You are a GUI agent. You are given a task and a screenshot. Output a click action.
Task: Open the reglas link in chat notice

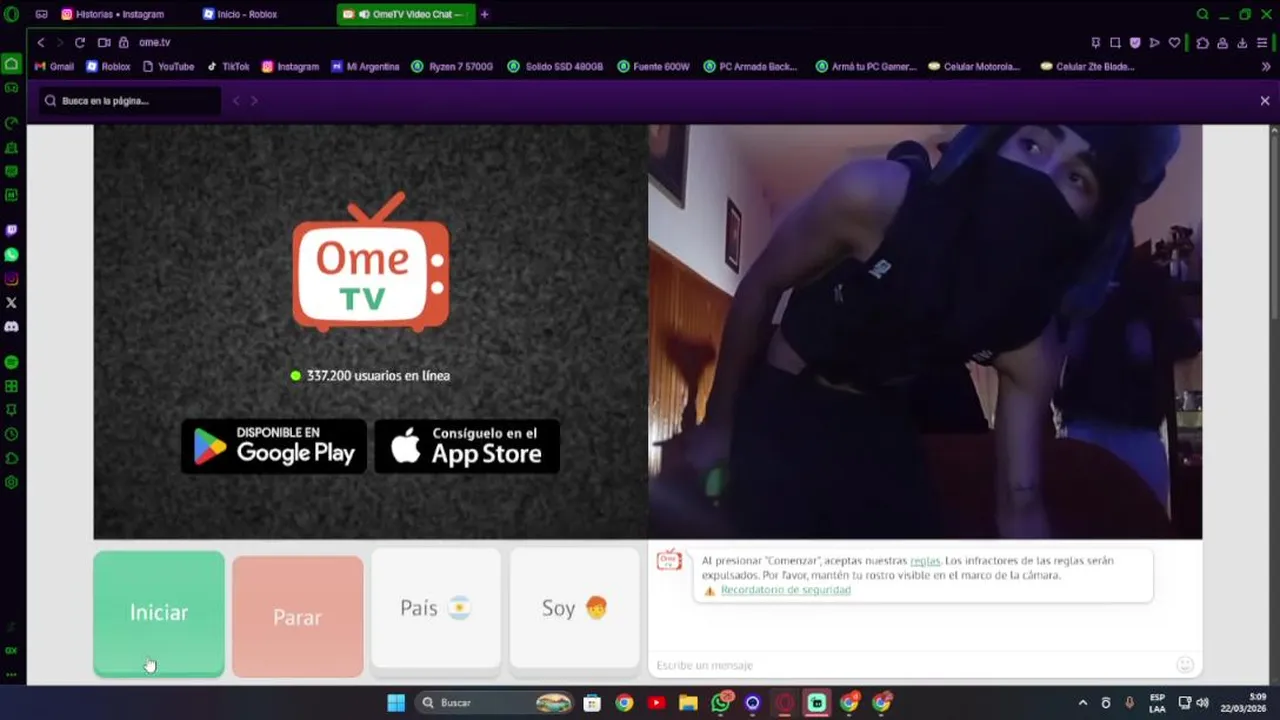pyautogui.click(x=925, y=561)
